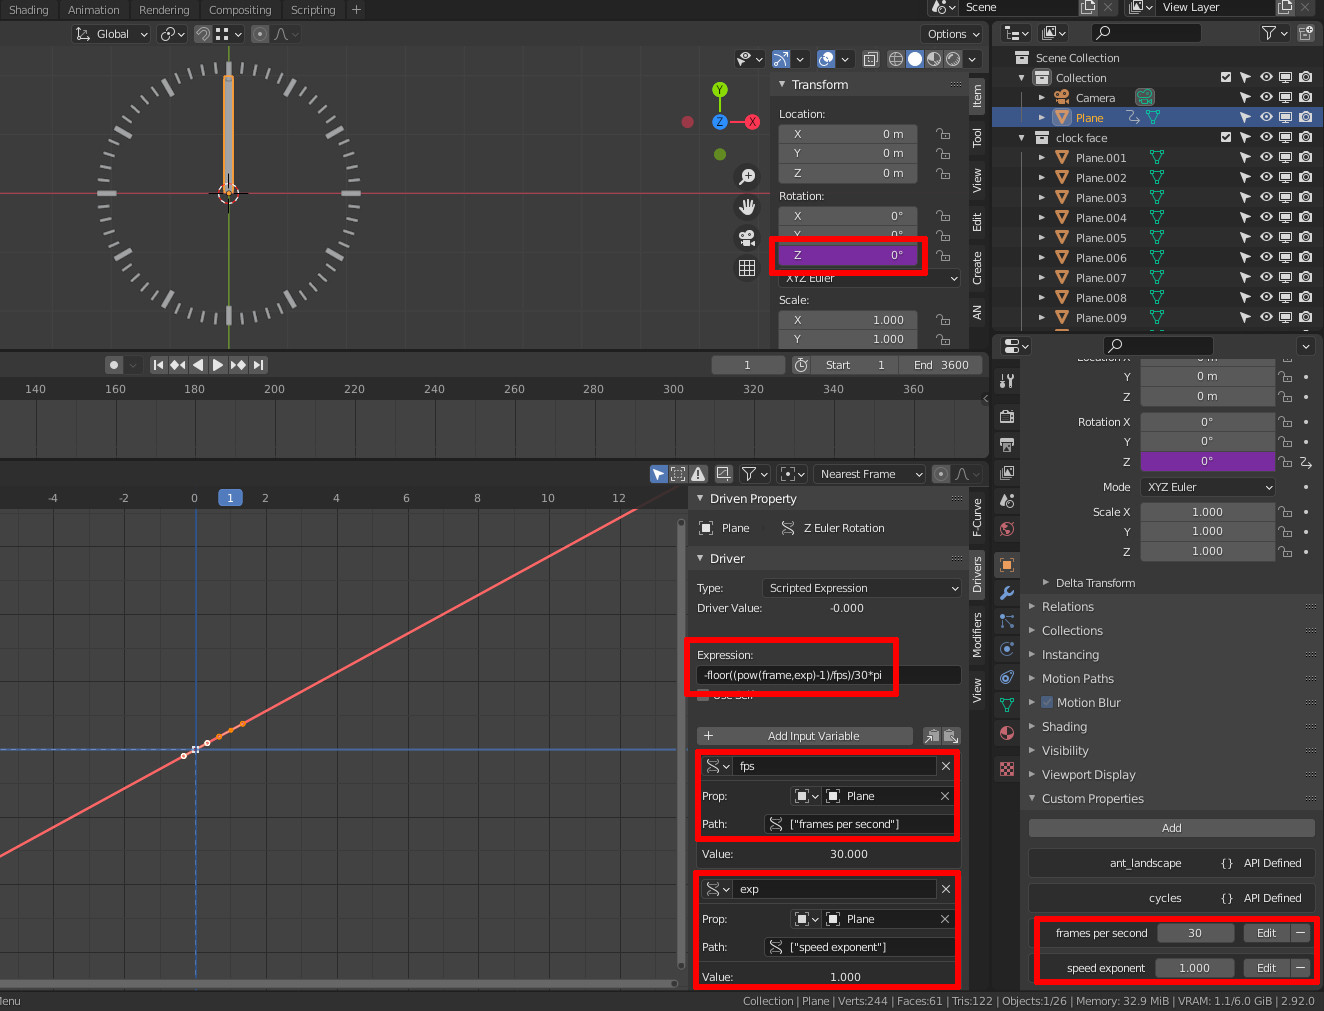The width and height of the screenshot is (1324, 1011).
Task: Jump to timeline start frame
Action: [158, 365]
